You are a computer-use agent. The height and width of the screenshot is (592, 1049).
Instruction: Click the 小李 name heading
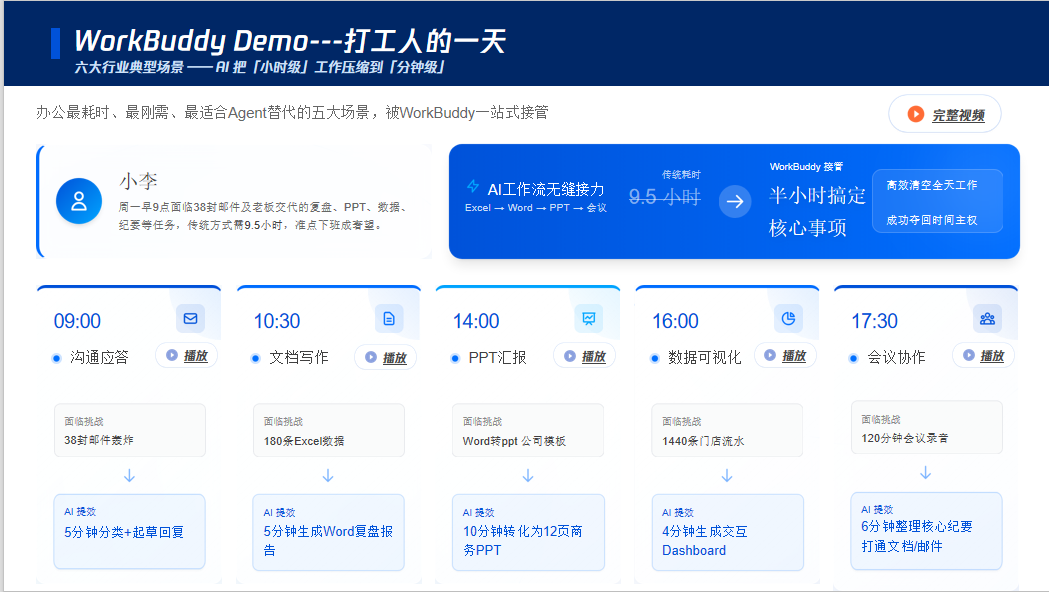click(x=138, y=181)
